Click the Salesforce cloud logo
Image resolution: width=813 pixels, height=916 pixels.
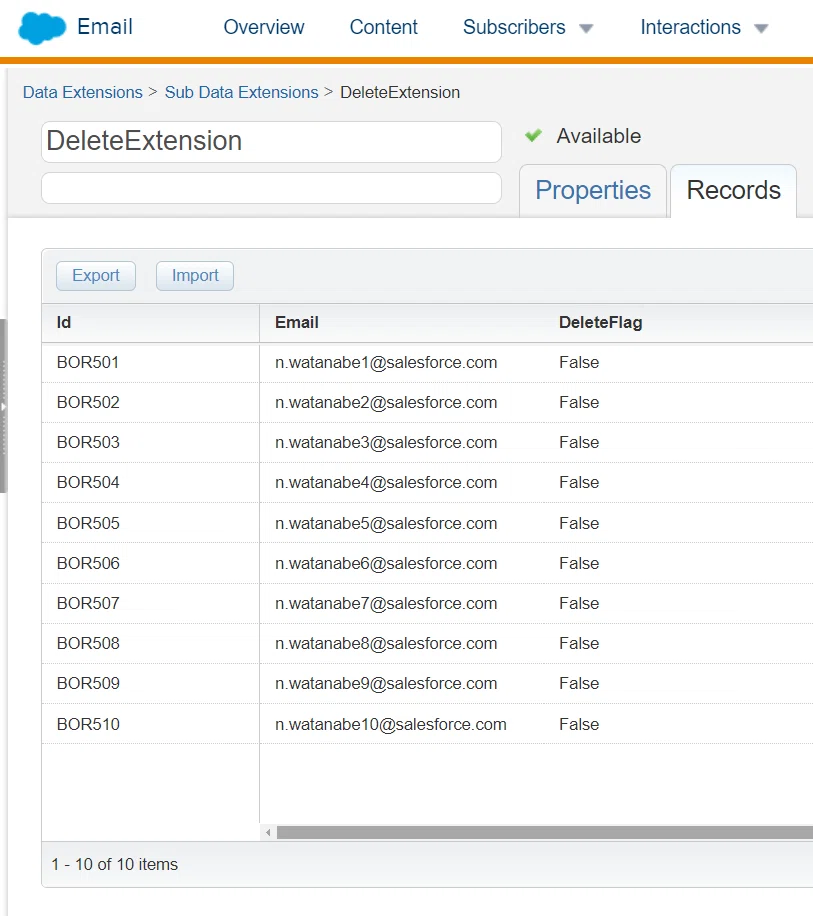click(x=42, y=27)
